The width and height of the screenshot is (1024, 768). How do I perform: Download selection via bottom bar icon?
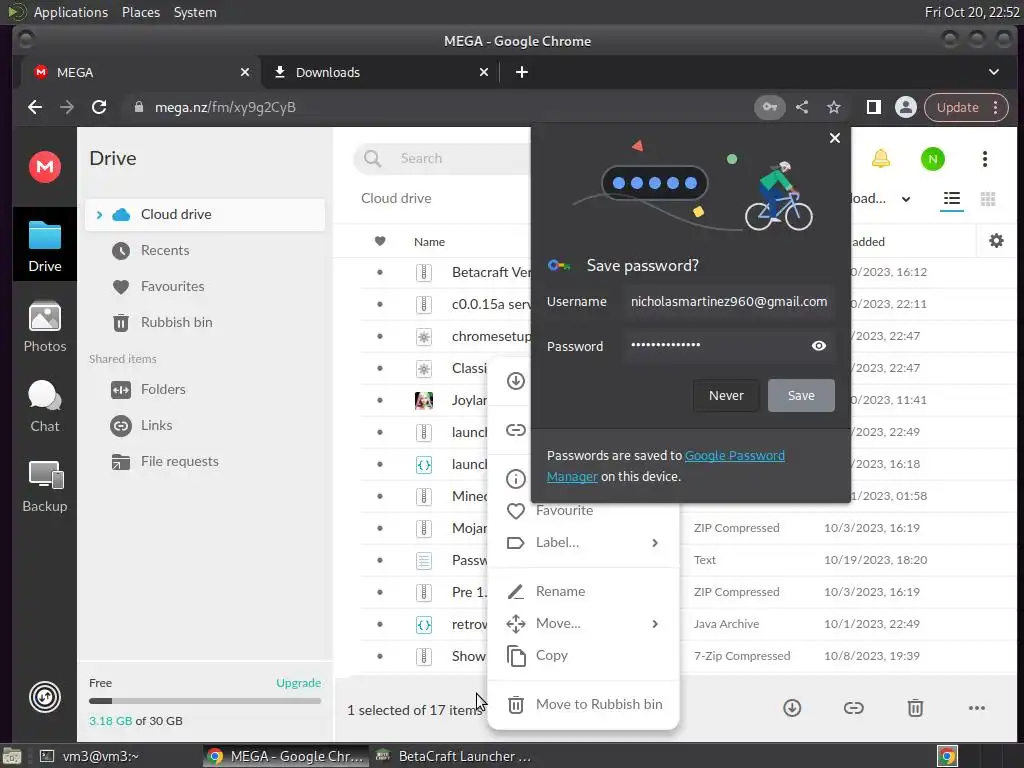point(792,707)
